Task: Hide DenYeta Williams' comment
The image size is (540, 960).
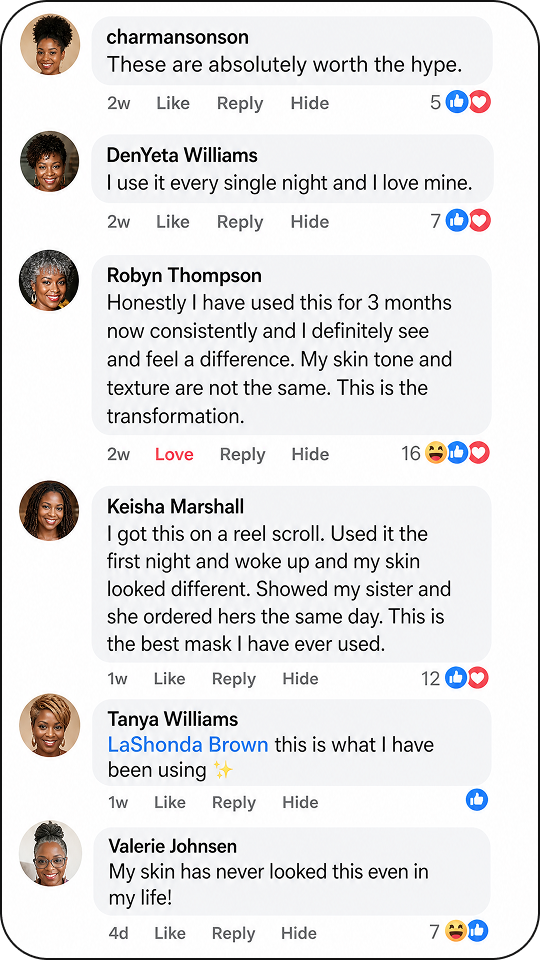Action: [x=310, y=222]
